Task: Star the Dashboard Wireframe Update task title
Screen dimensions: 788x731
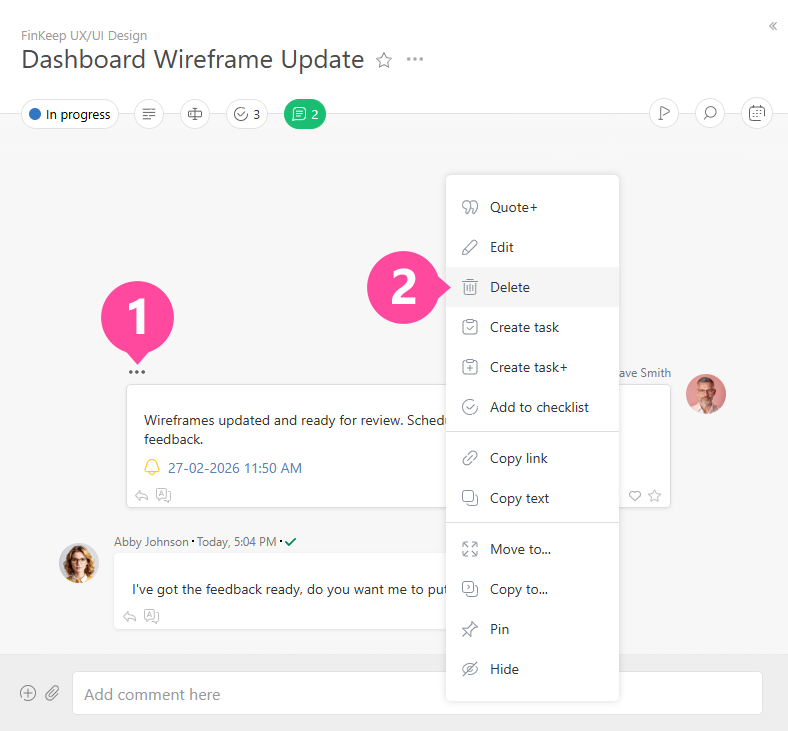Action: click(x=384, y=60)
